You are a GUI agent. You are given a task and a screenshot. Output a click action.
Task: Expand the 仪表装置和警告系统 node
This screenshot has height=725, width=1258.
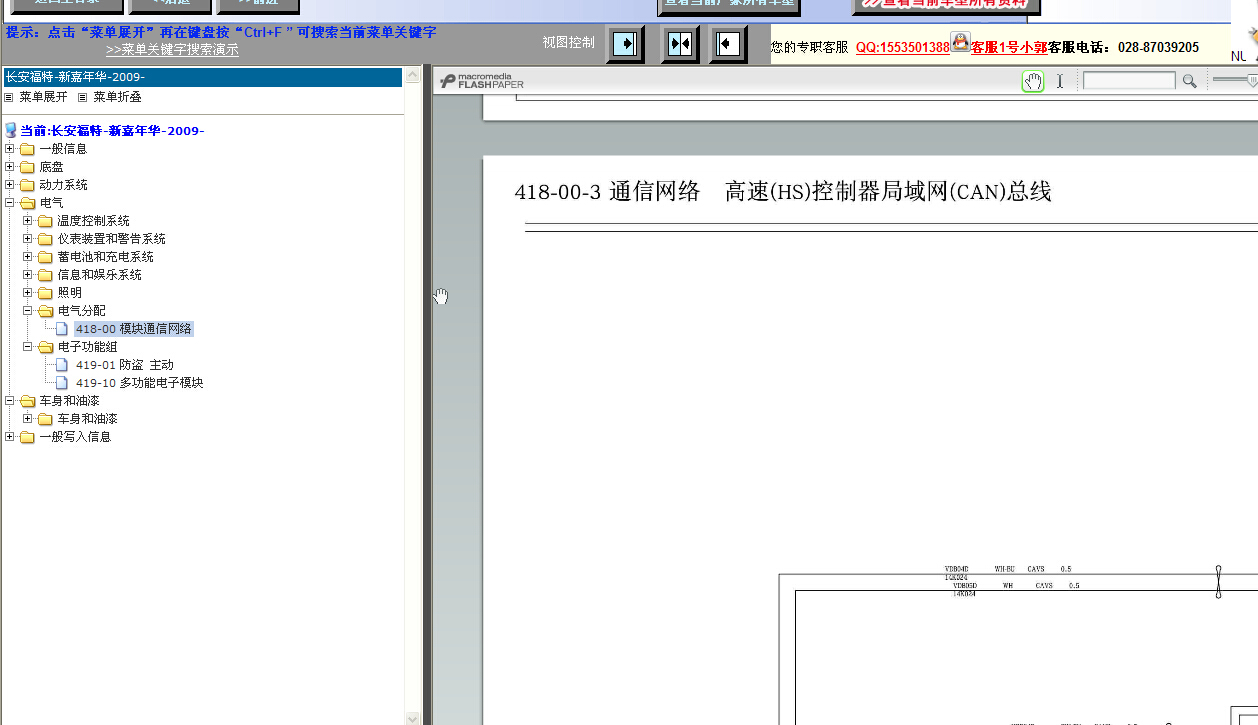[x=28, y=239]
